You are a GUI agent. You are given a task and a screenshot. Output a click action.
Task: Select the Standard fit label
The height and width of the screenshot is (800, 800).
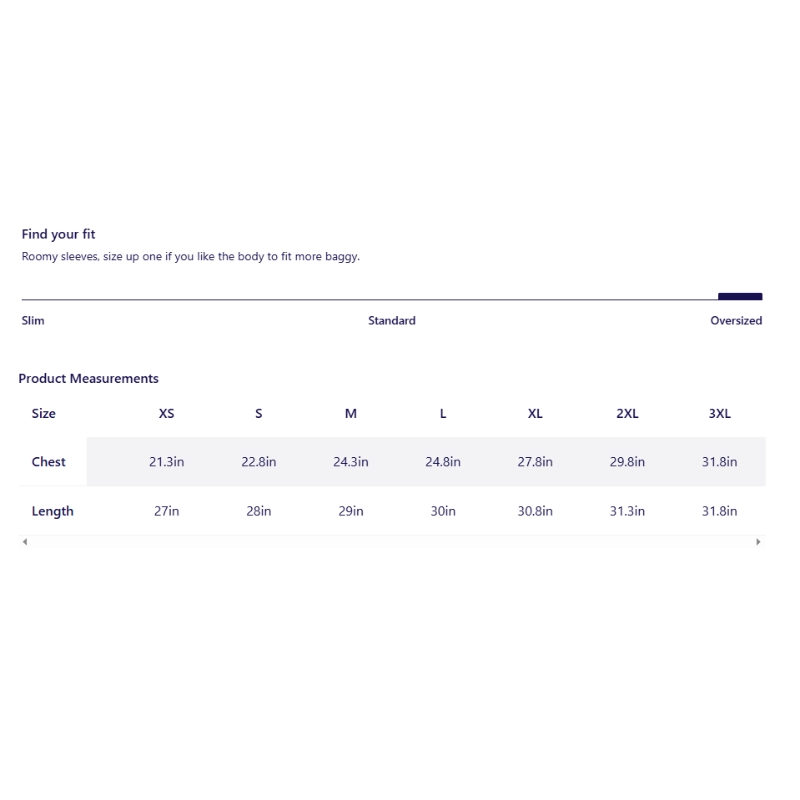391,321
